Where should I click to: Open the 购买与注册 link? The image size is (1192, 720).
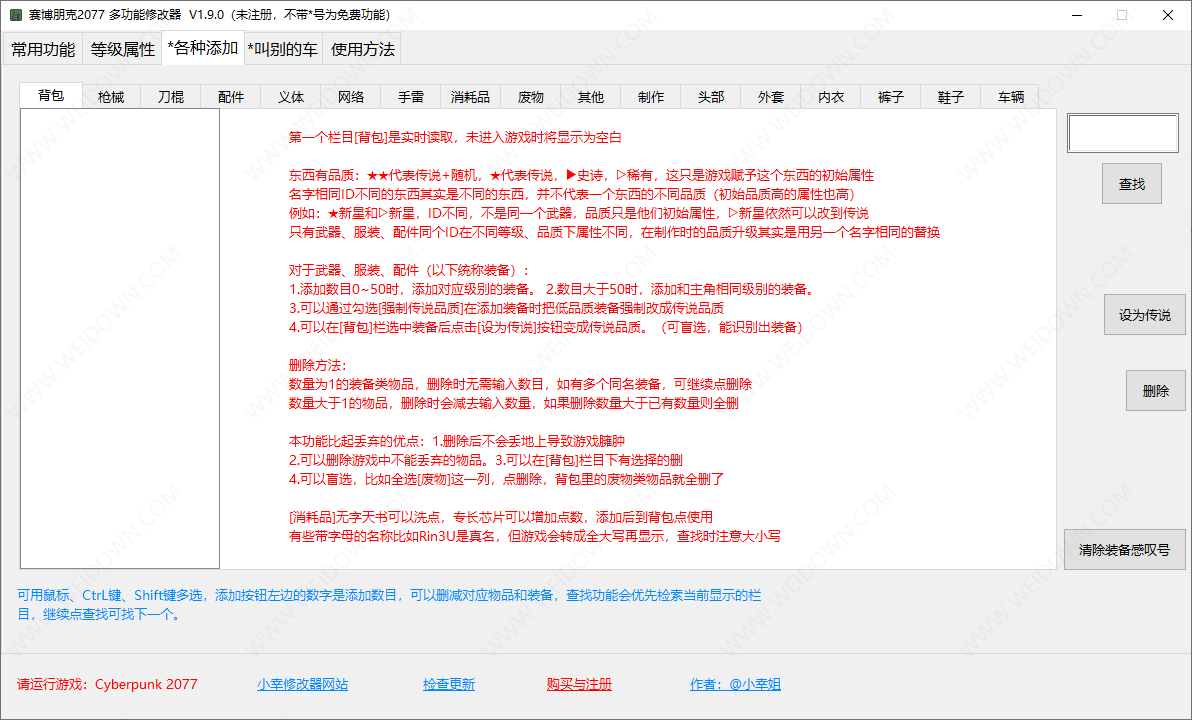(579, 685)
